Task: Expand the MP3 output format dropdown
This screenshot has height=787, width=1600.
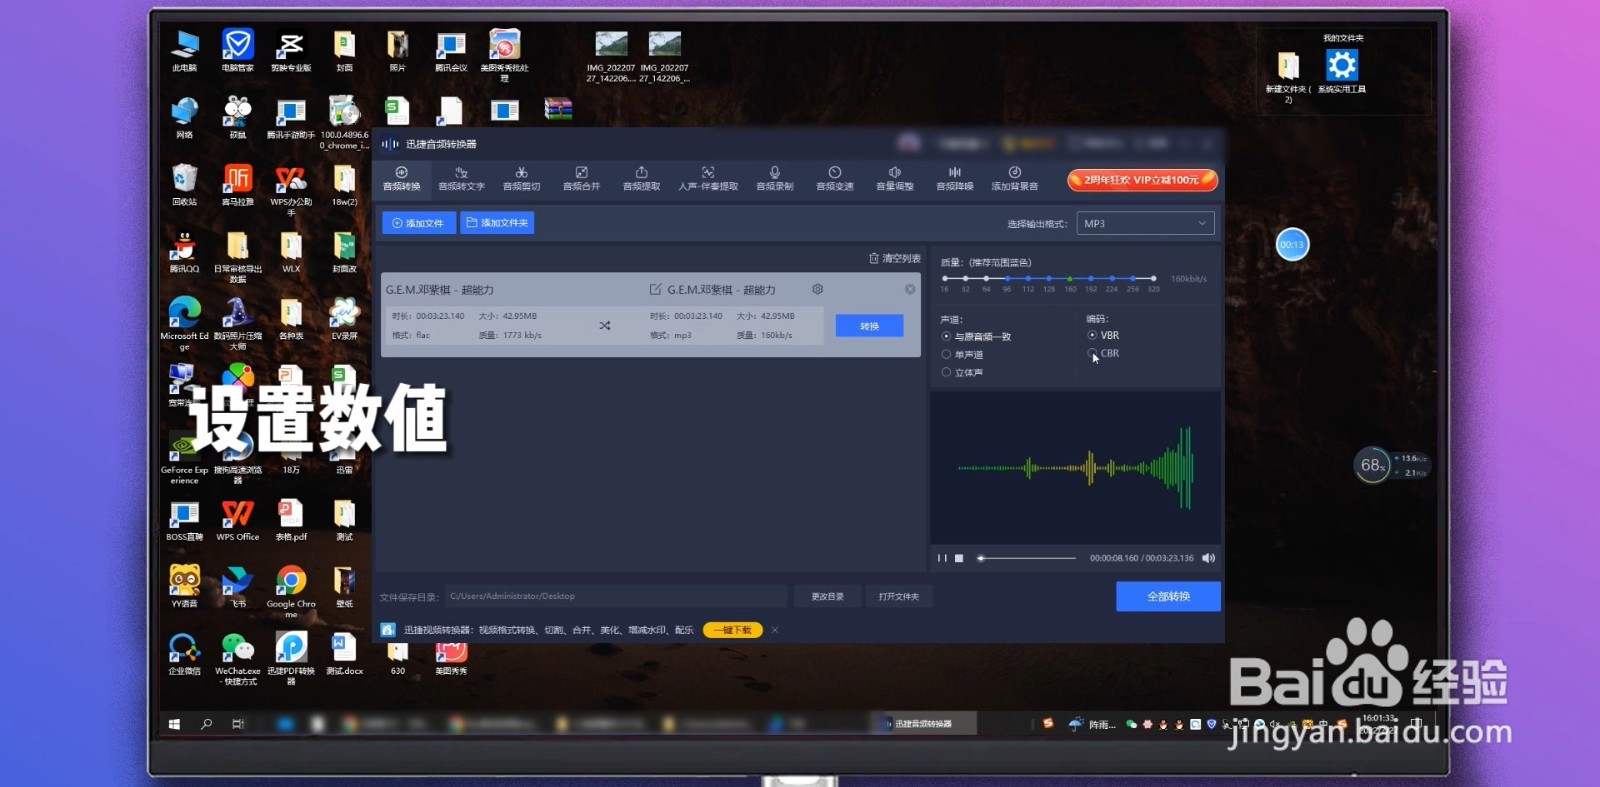Action: point(1145,223)
